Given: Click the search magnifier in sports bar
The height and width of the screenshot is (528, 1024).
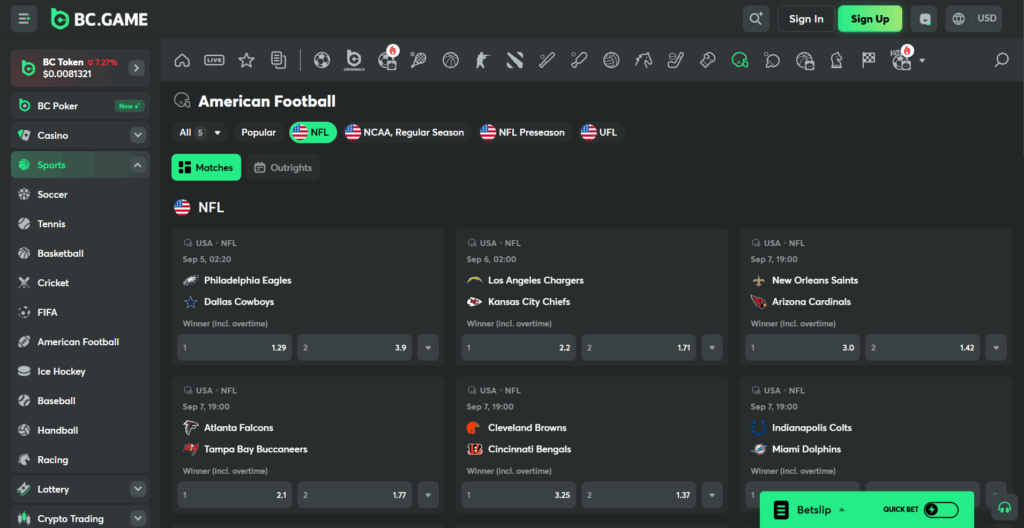Looking at the screenshot, I should pos(1001,60).
